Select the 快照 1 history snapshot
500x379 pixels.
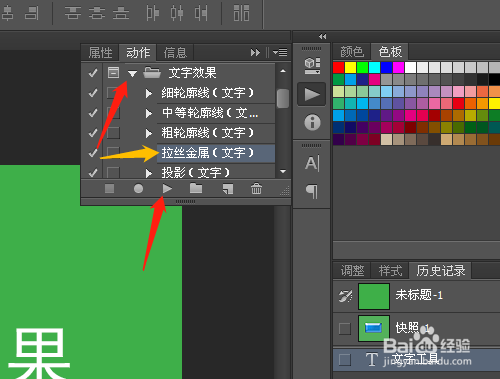(417, 329)
